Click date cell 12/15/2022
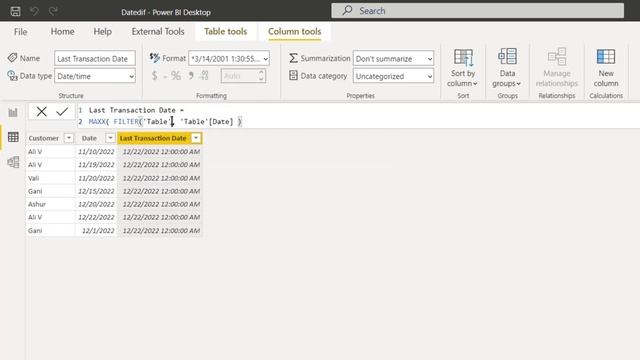Image resolution: width=640 pixels, height=360 pixels. 96,191
